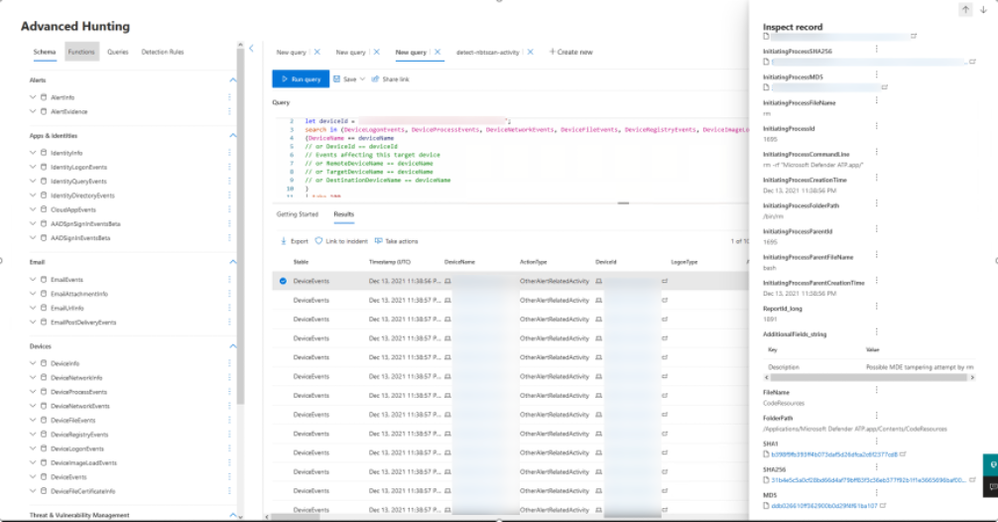Collapse the schema side pane arrow
The width and height of the screenshot is (998, 522).
251,48
